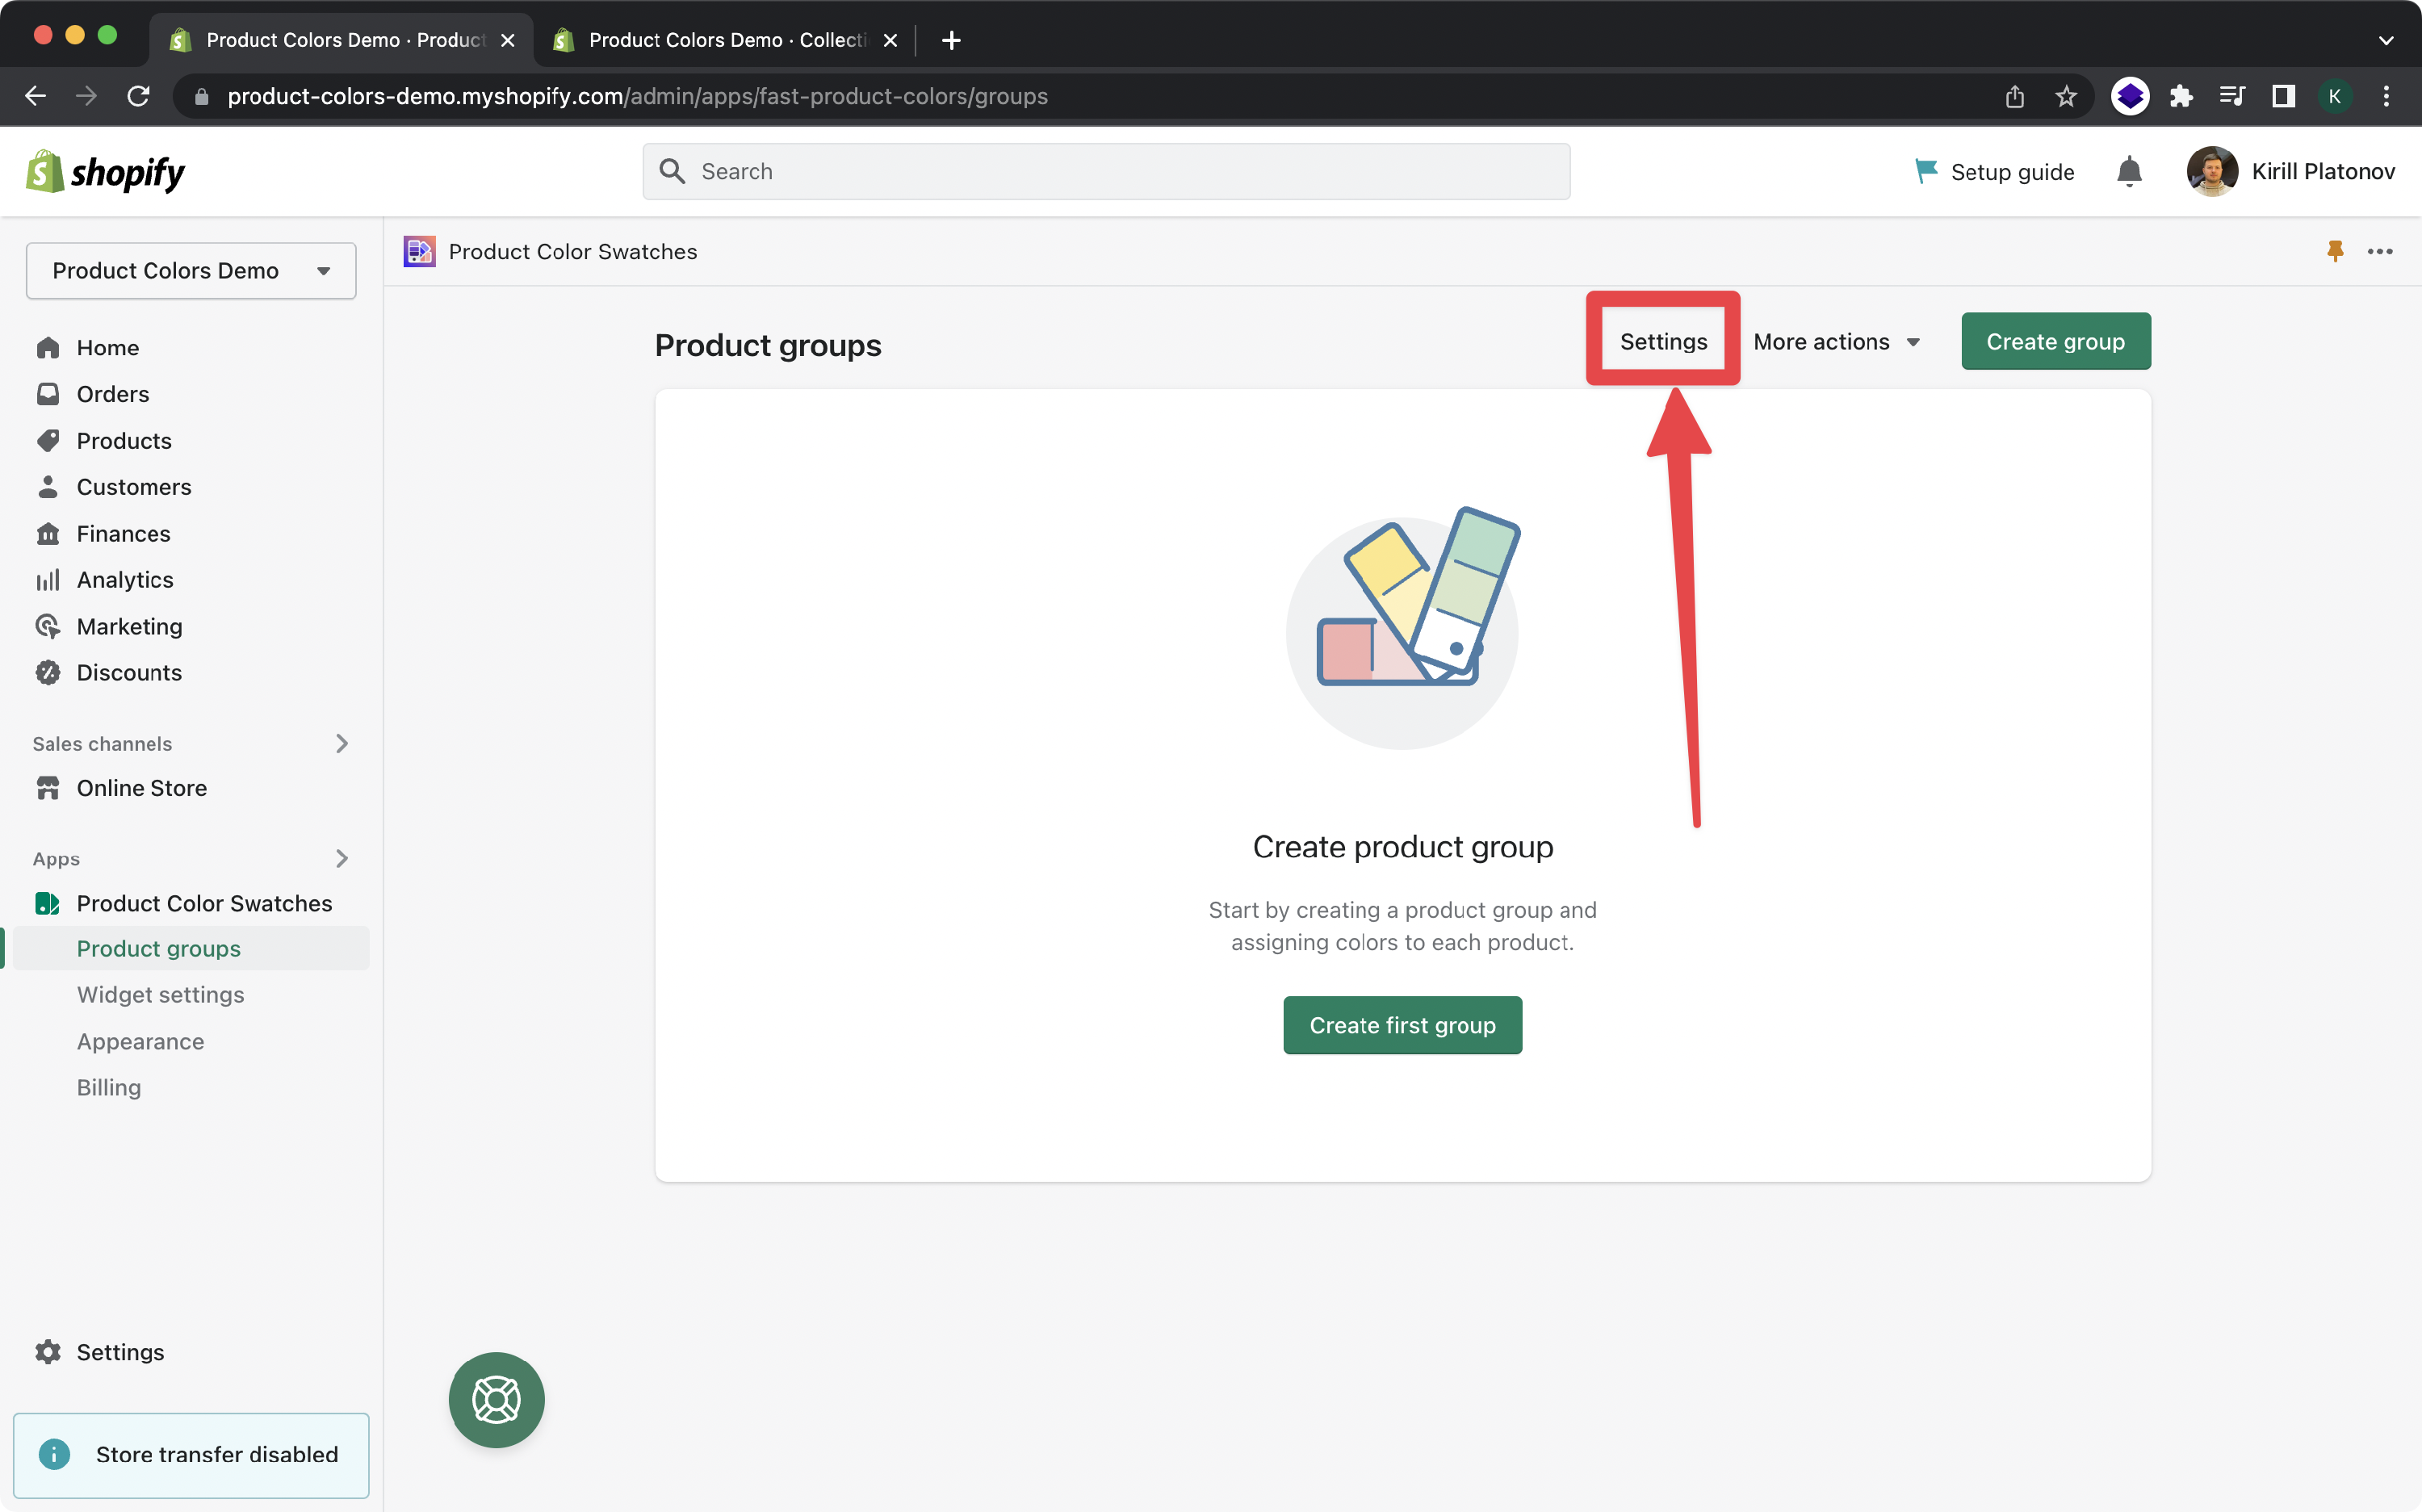The width and height of the screenshot is (2422, 1512).
Task: Expand the More actions dropdown
Action: (1837, 342)
